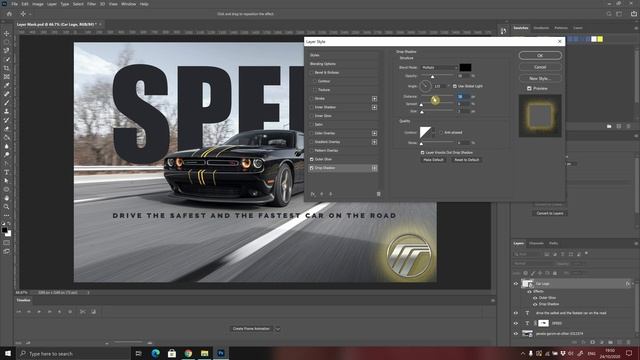Screen dimensions: 640x360
Task: Hide the Outer Glow effect in Layers
Action: (535, 298)
